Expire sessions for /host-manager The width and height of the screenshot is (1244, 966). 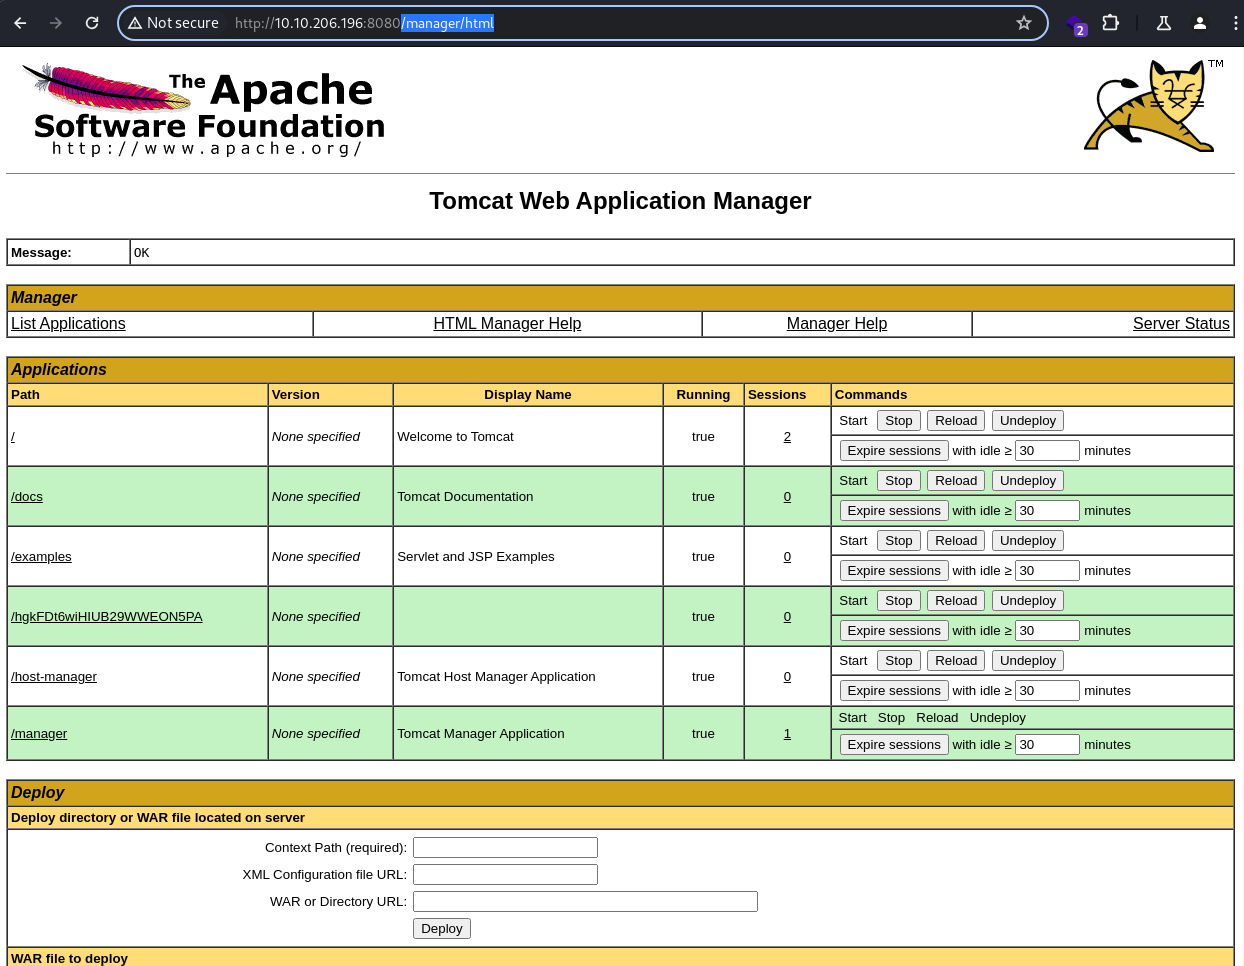(894, 691)
